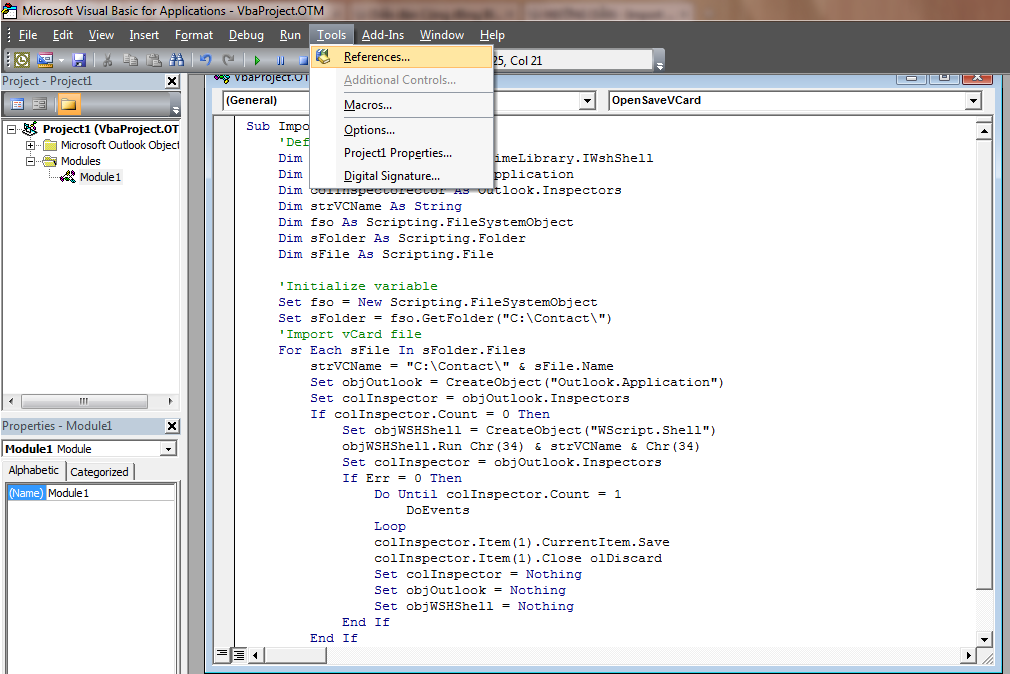This screenshot has width=1010, height=674.
Task: Click the Break pause icon
Action: [281, 60]
